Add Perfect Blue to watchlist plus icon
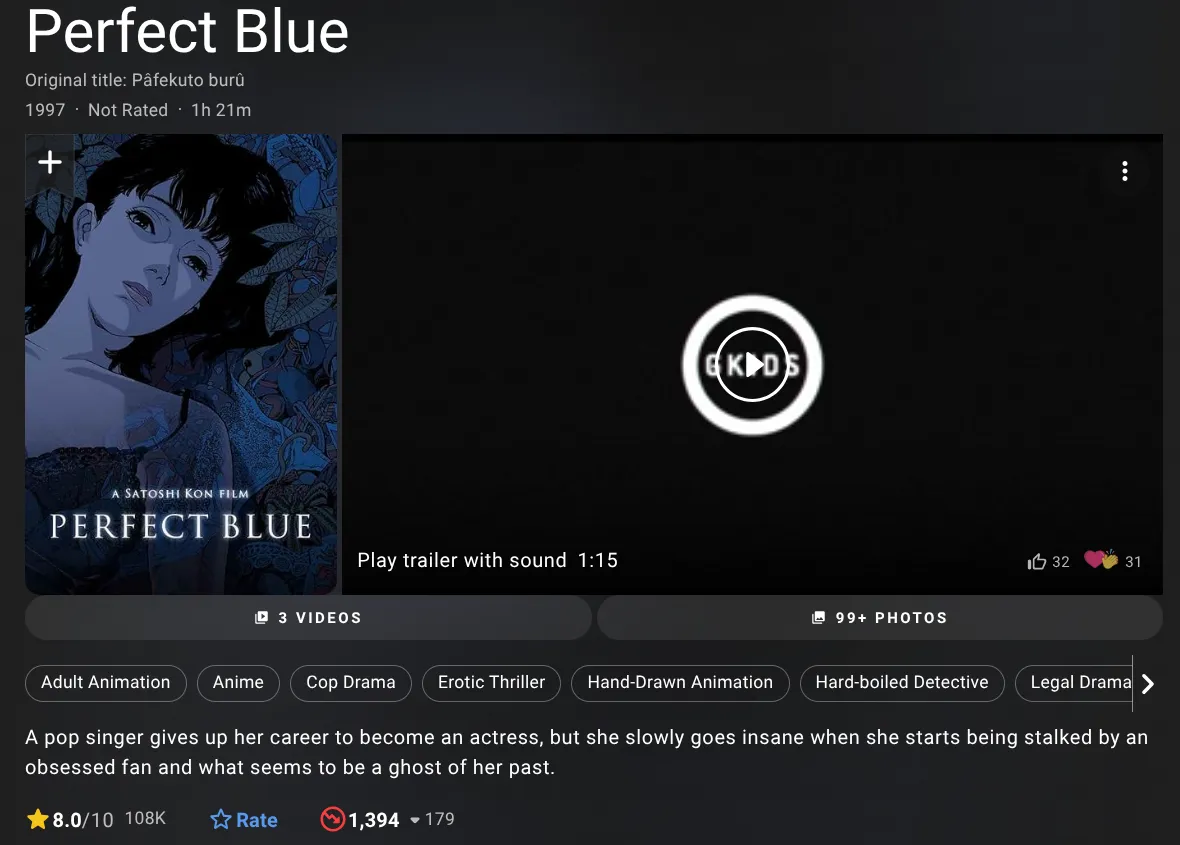1180x845 pixels. 50,162
